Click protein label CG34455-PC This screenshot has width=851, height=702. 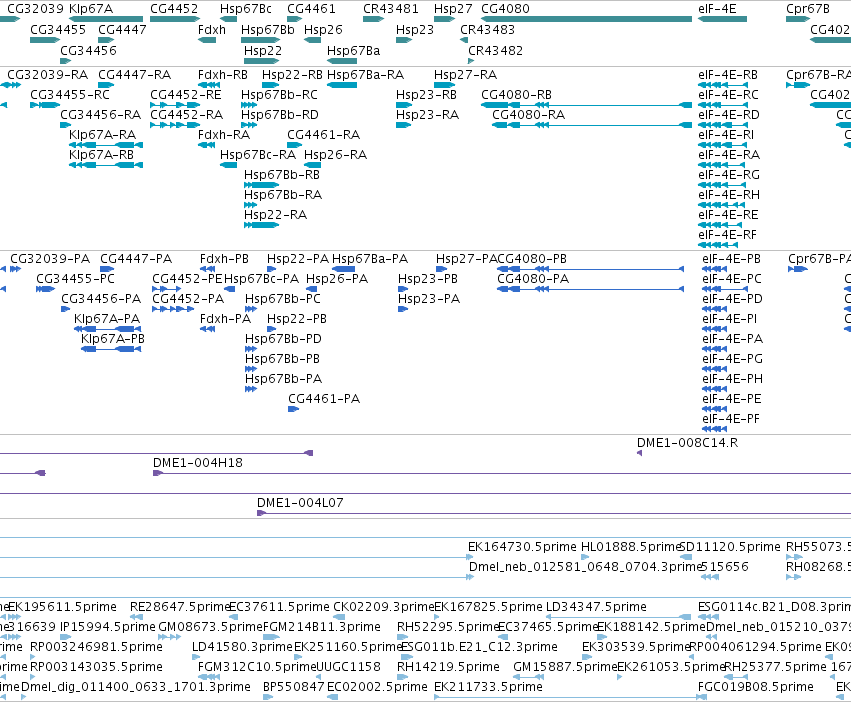[75, 279]
